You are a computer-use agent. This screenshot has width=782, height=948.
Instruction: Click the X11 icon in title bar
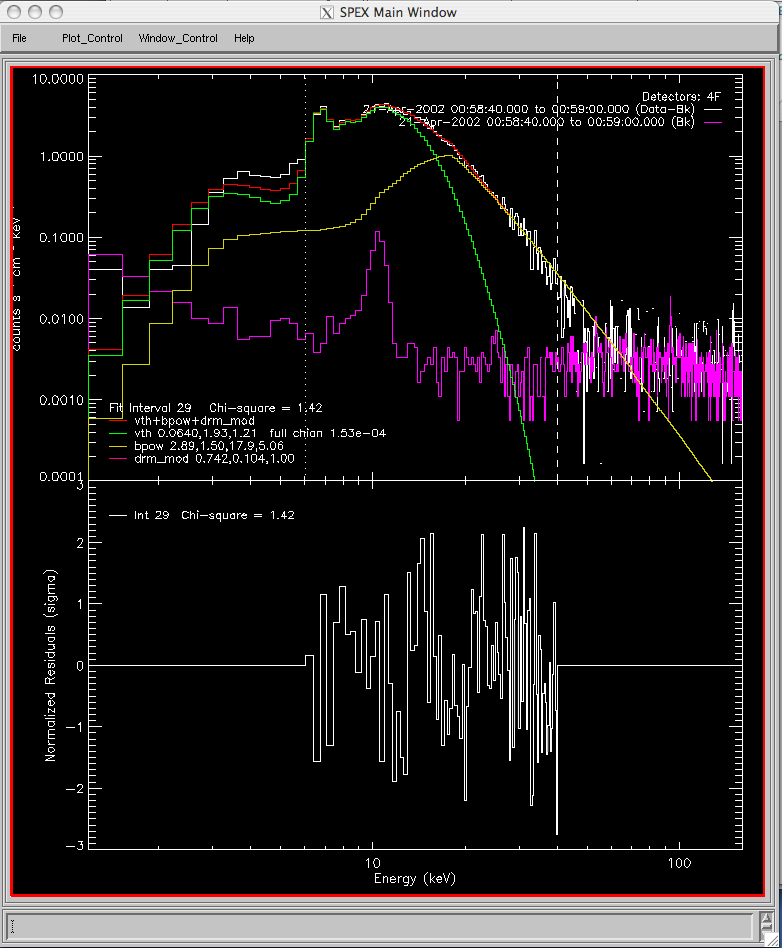click(325, 12)
